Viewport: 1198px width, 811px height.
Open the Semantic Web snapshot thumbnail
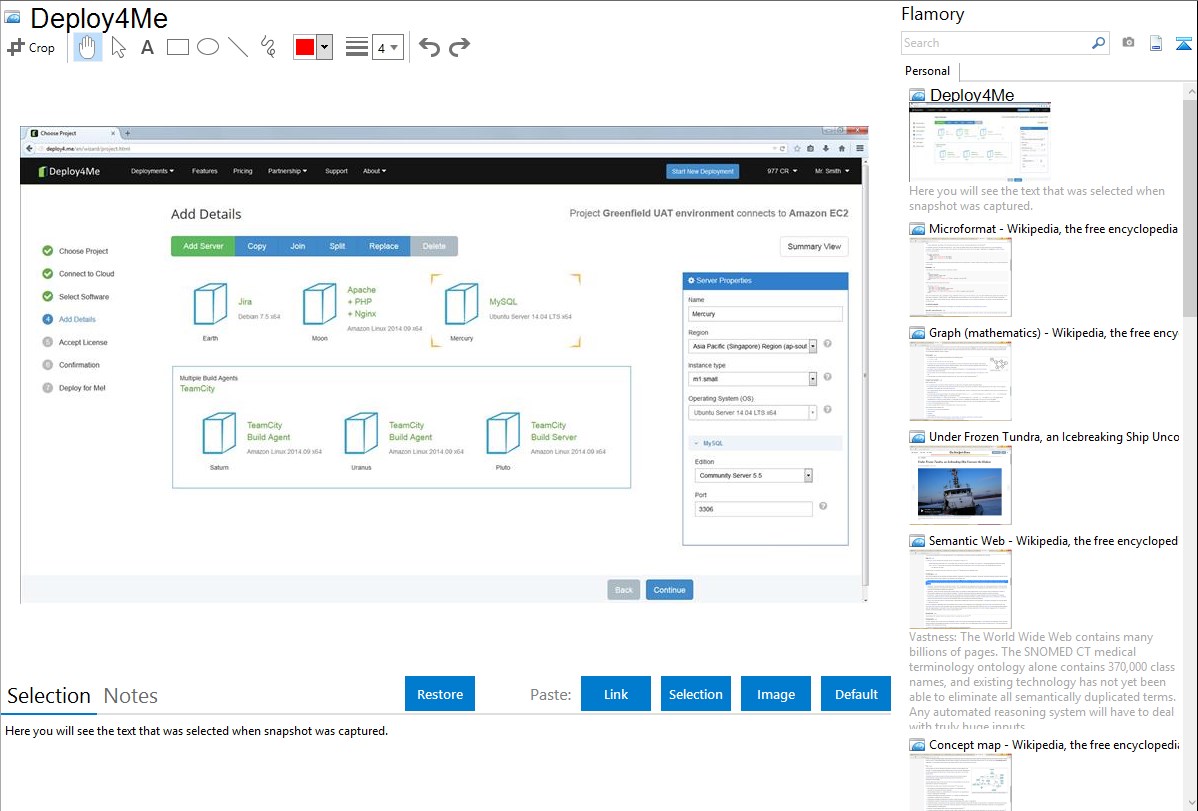pyautogui.click(x=960, y=589)
